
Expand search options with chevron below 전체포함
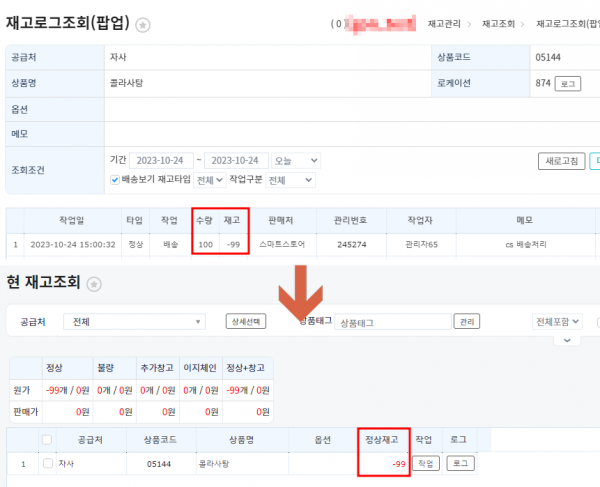tap(569, 341)
